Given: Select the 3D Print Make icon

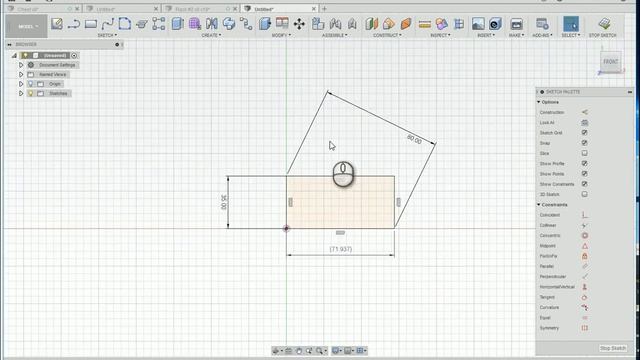Looking at the screenshot, I should pos(516,24).
